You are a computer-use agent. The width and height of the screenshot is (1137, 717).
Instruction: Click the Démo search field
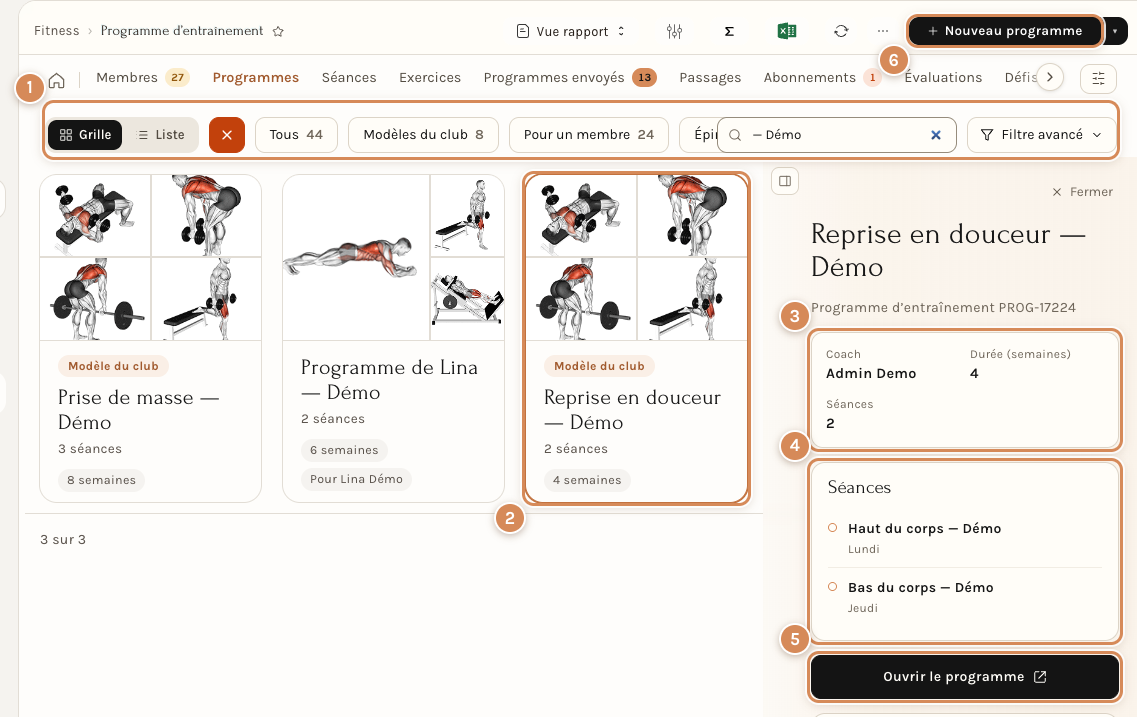coord(836,135)
